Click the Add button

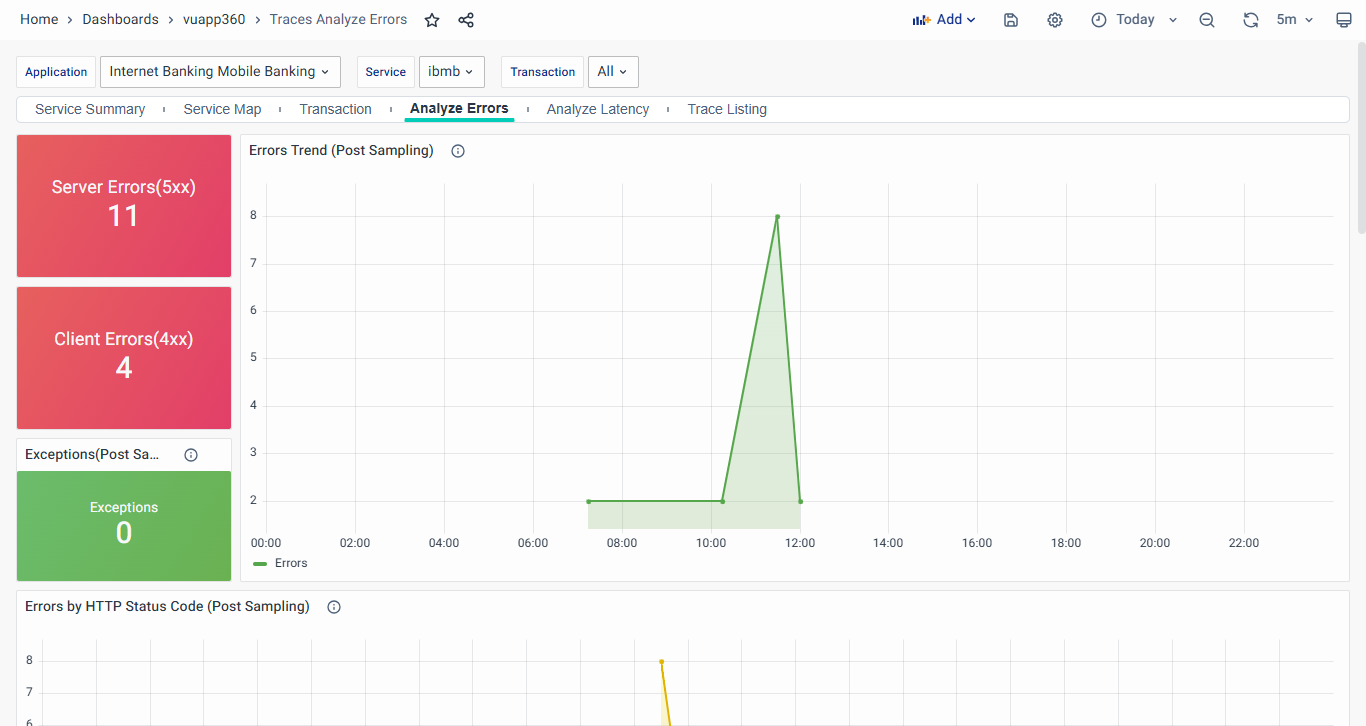click(944, 20)
